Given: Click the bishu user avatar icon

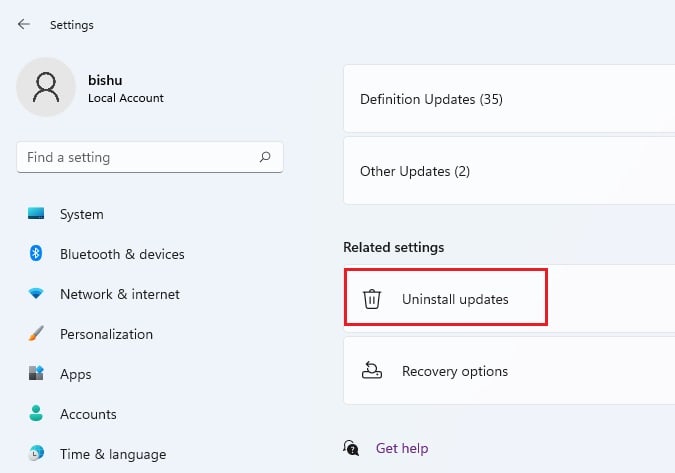Looking at the screenshot, I should coord(46,87).
